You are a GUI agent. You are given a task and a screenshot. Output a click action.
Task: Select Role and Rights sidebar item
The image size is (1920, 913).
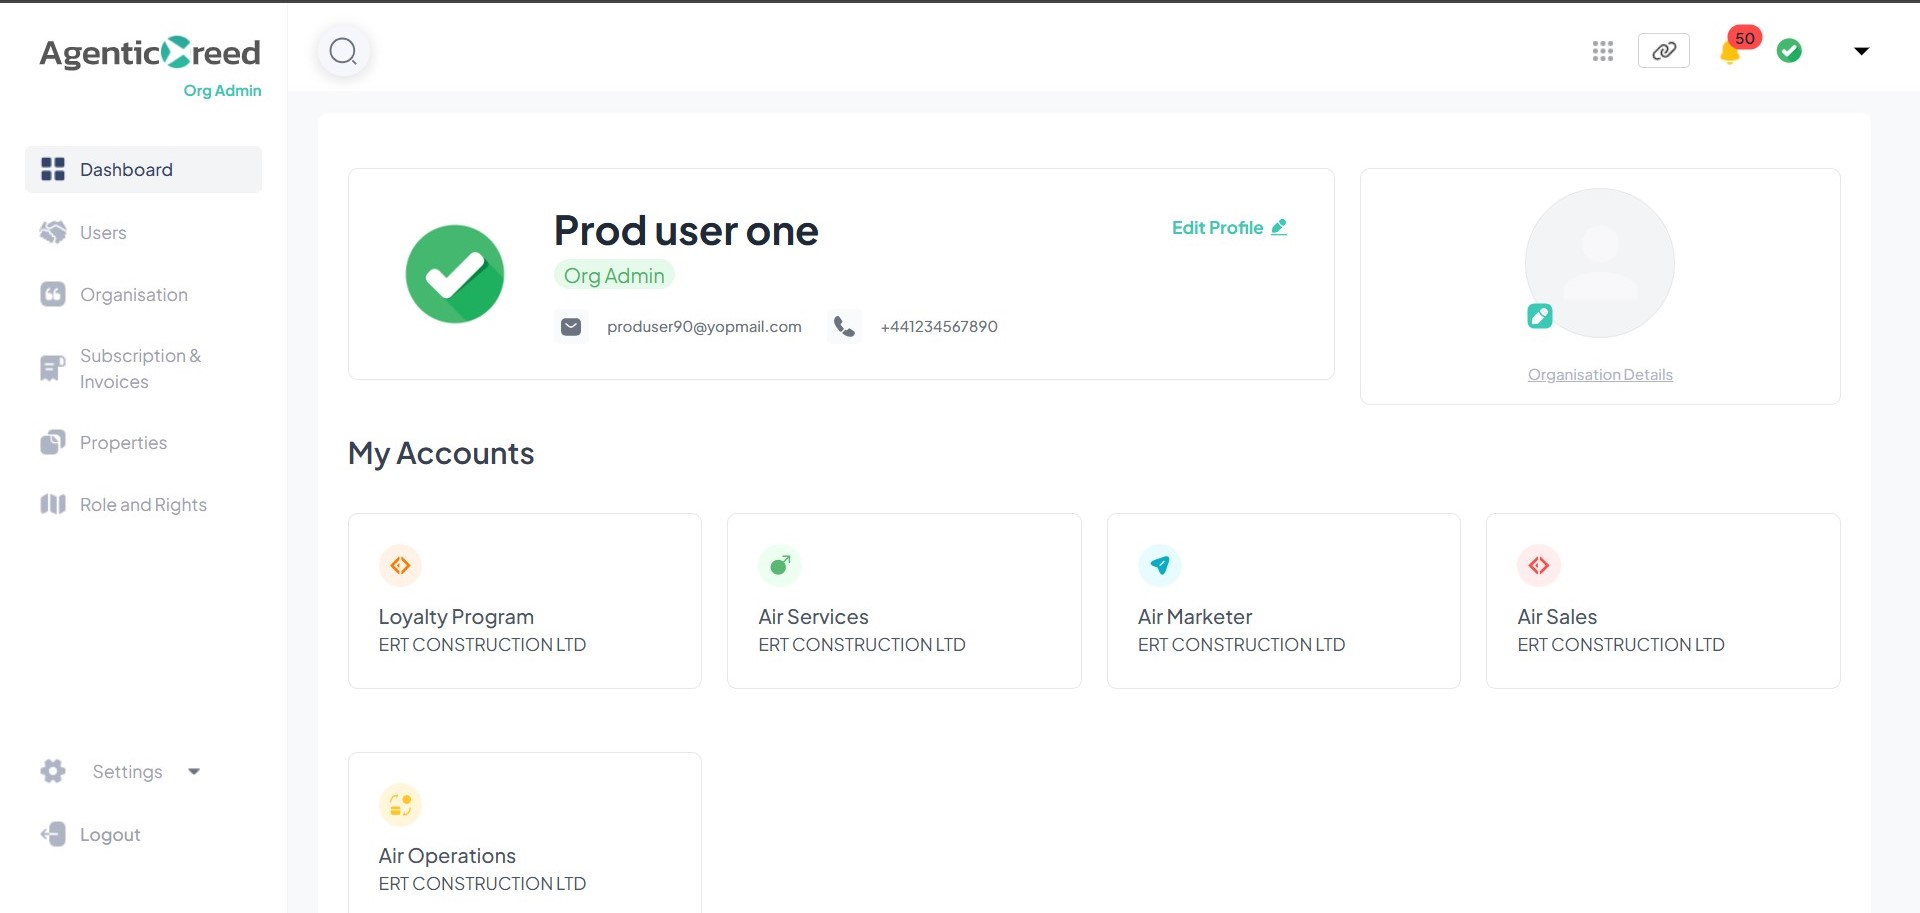click(143, 505)
